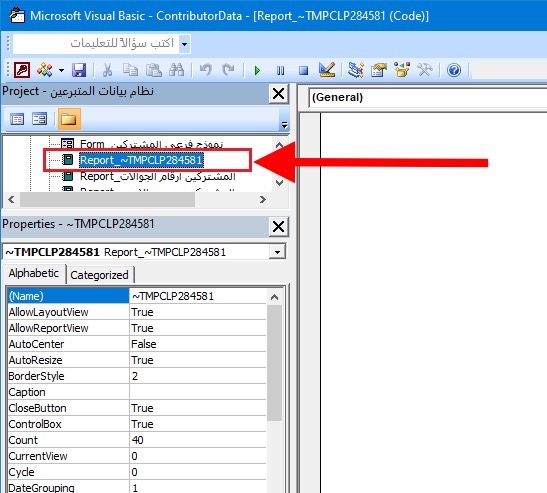Toggle Design Mode icon
The image size is (547, 493).
(327, 70)
